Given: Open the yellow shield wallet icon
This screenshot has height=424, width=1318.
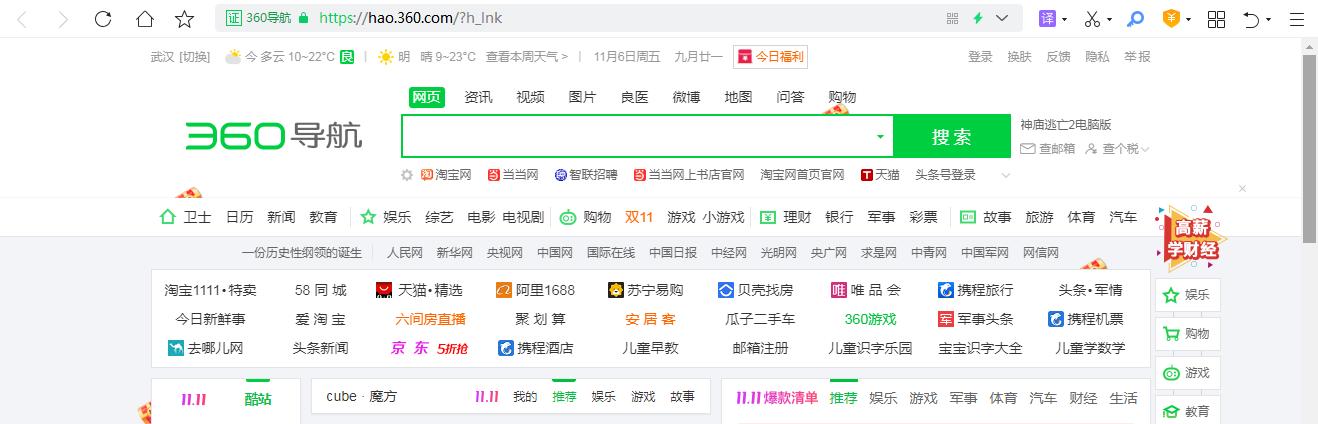Looking at the screenshot, I should [1172, 19].
